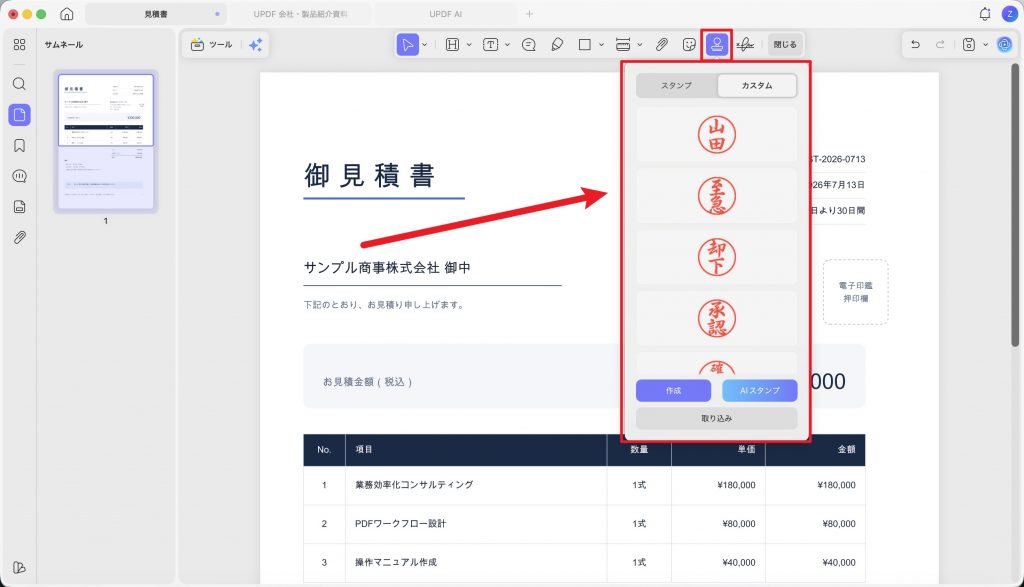Open the sticker tool
This screenshot has width=1024, height=587.
click(689, 44)
